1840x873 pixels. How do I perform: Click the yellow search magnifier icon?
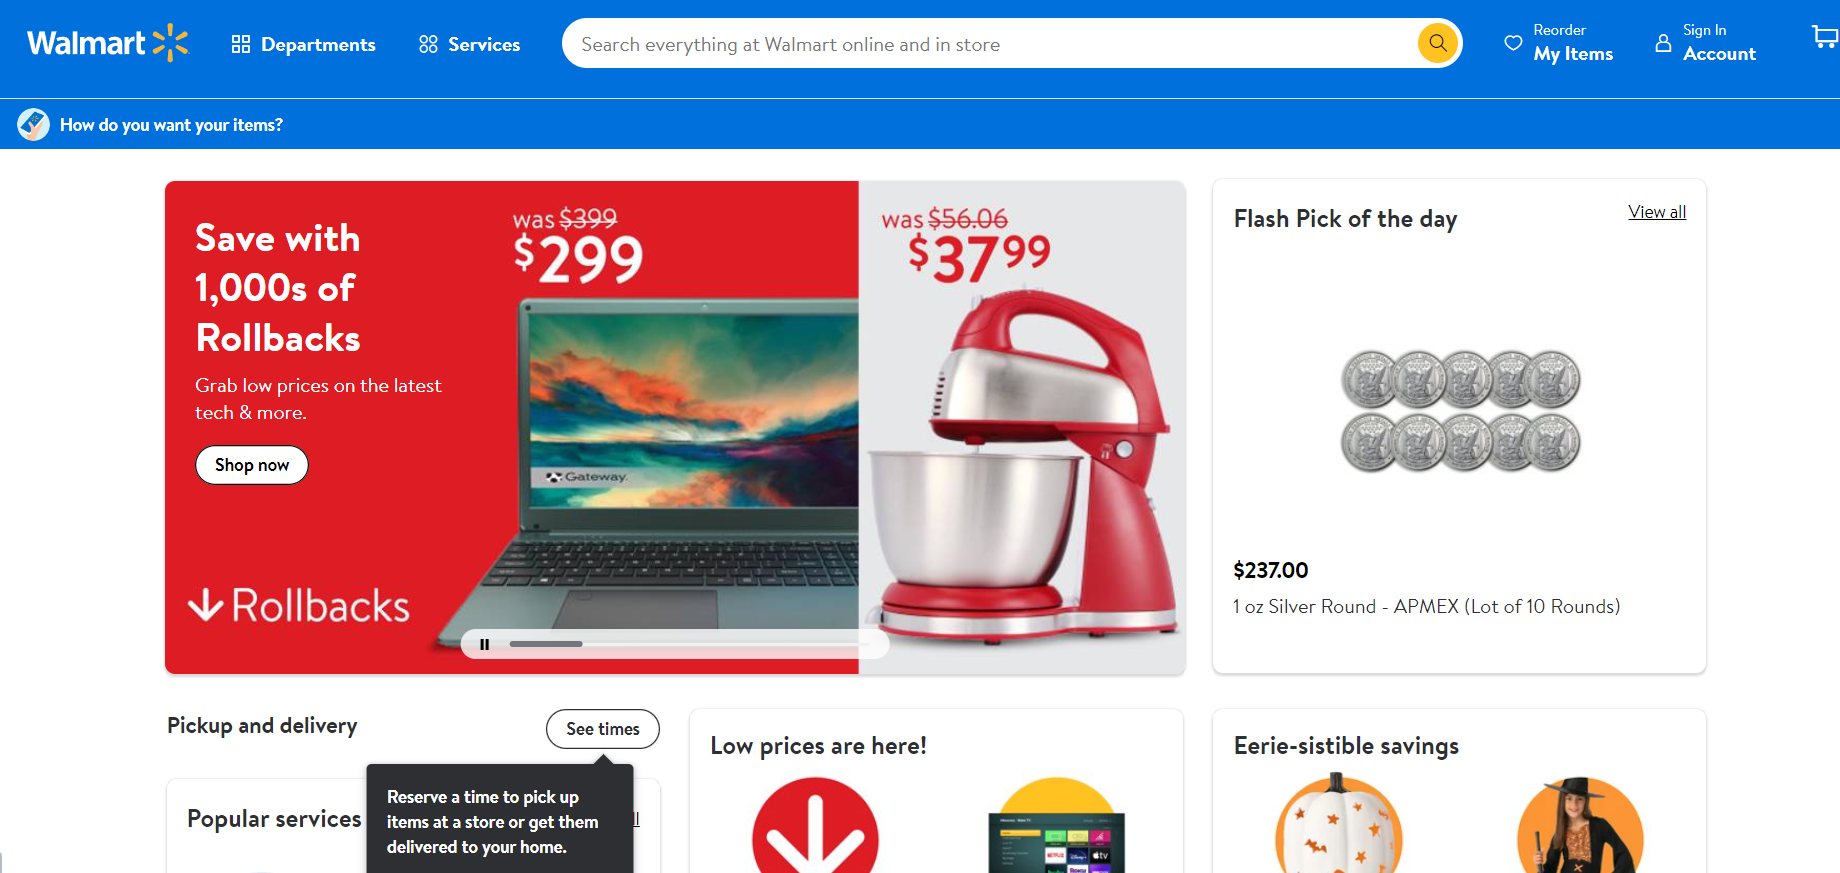coord(1438,43)
